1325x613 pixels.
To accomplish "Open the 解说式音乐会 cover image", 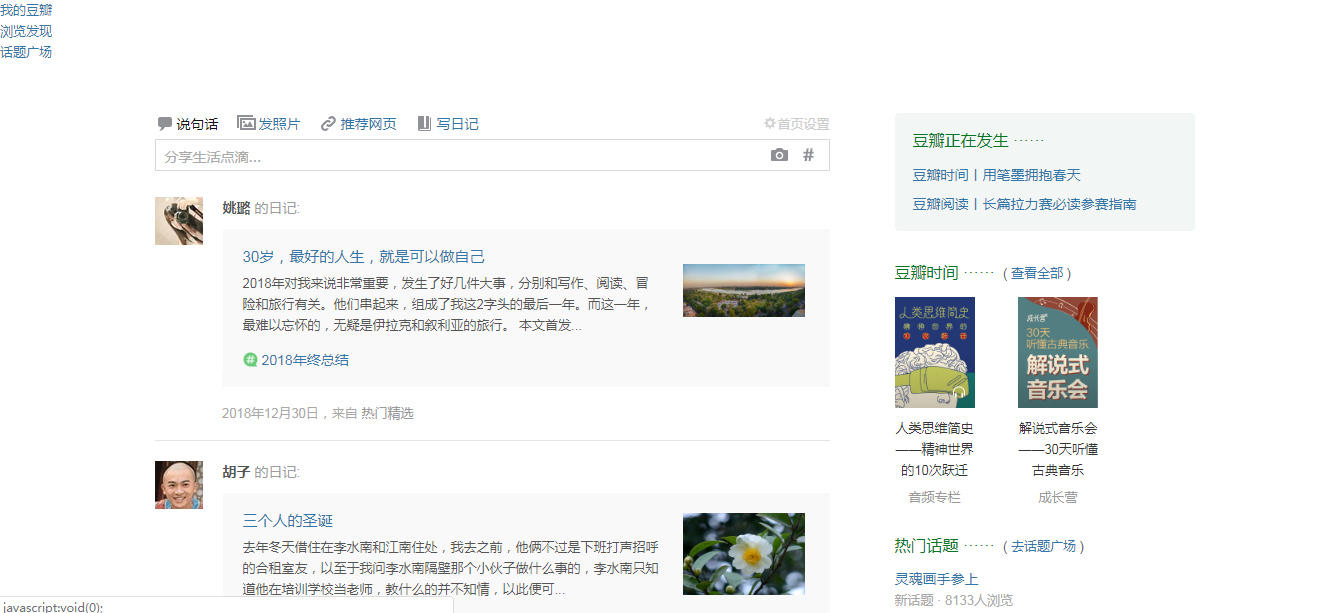I will pos(1058,352).
